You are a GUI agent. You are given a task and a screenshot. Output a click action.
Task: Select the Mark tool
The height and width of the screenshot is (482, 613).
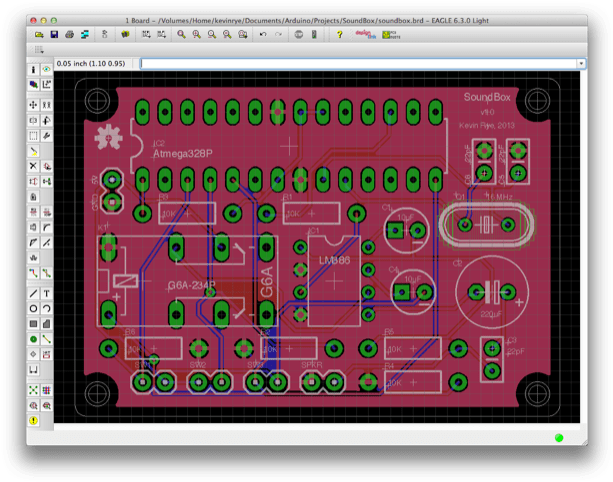47,84
